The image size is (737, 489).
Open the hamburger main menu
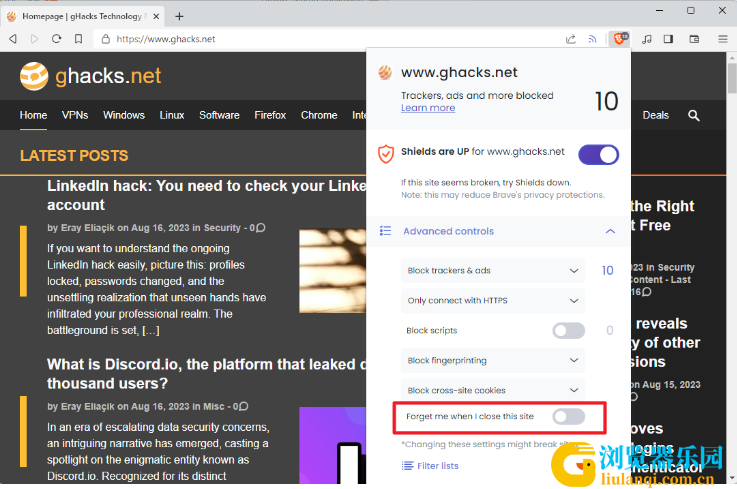(723, 39)
